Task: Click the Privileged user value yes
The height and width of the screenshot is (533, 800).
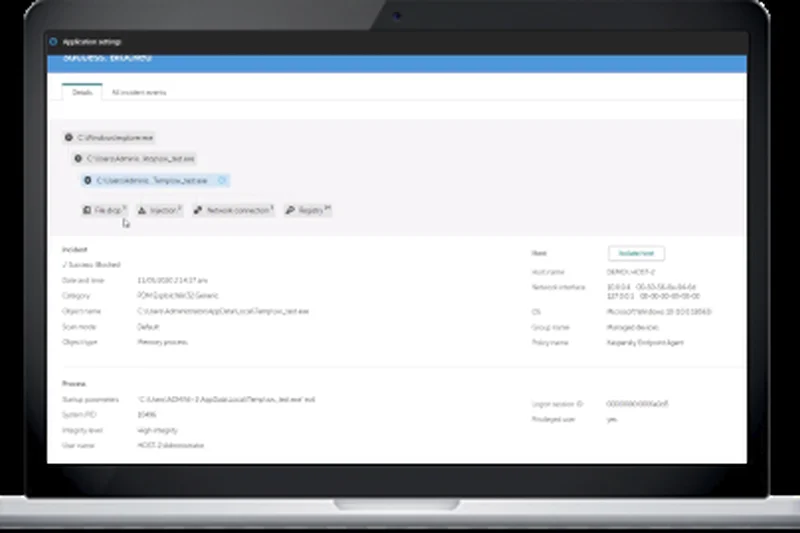Action: pos(612,420)
